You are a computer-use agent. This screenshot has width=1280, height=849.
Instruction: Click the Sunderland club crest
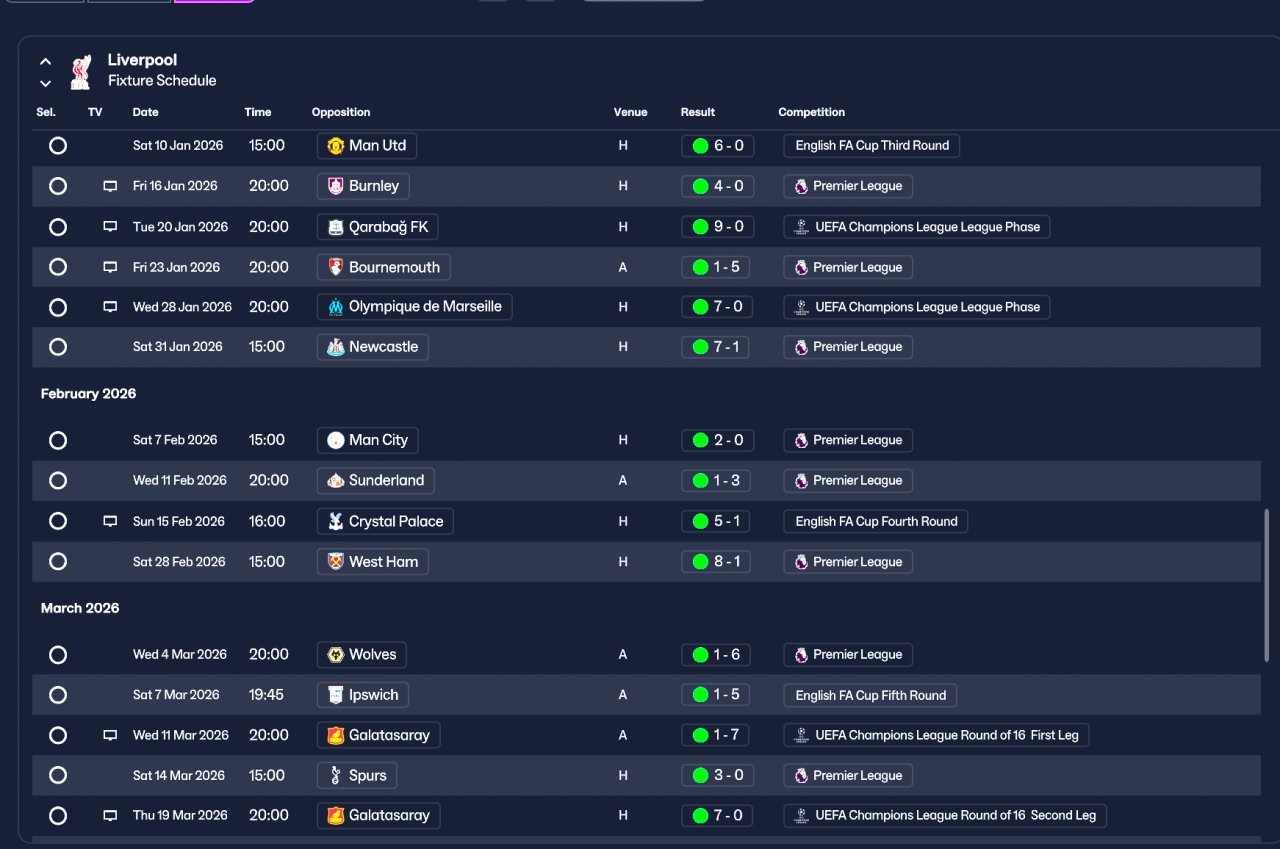point(336,480)
